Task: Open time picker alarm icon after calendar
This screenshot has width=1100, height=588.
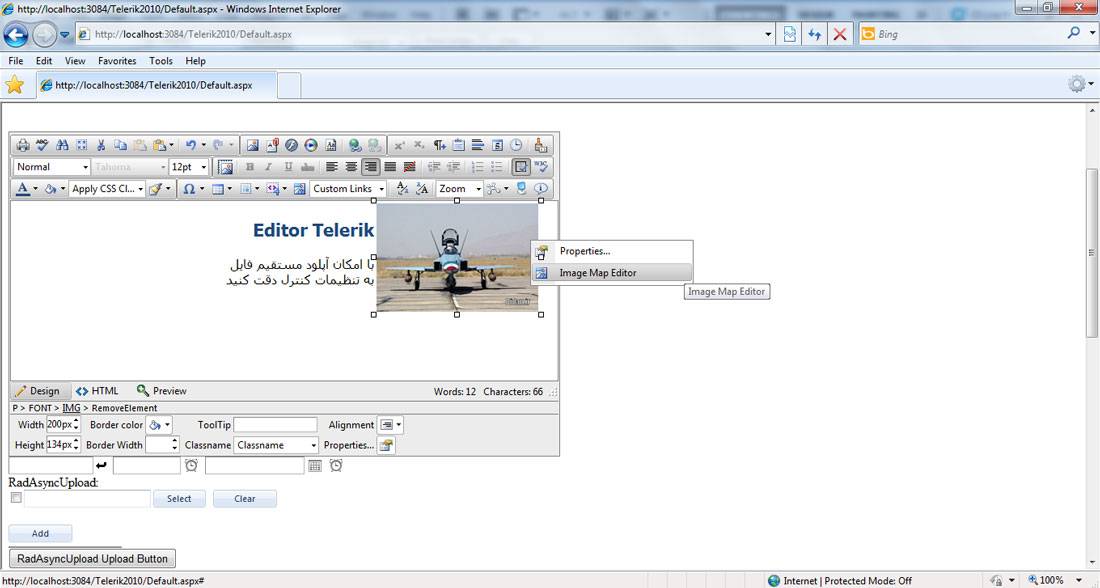Action: click(336, 465)
